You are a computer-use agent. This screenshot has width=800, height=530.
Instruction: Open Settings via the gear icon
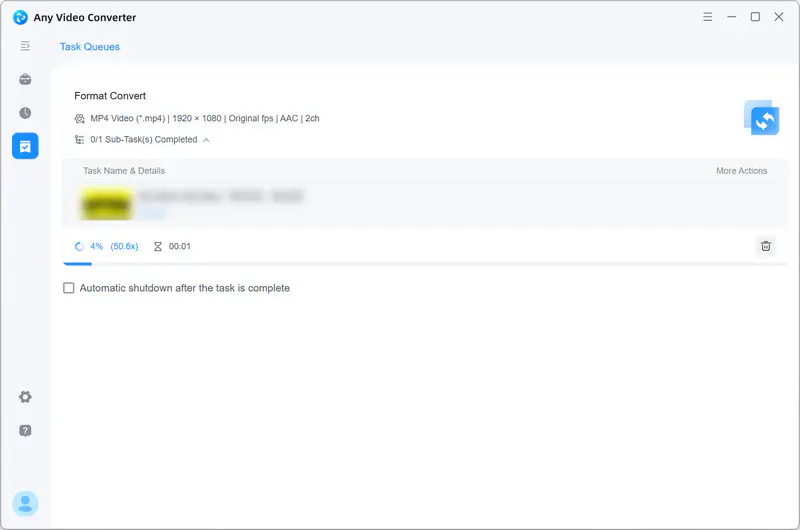click(x=25, y=397)
